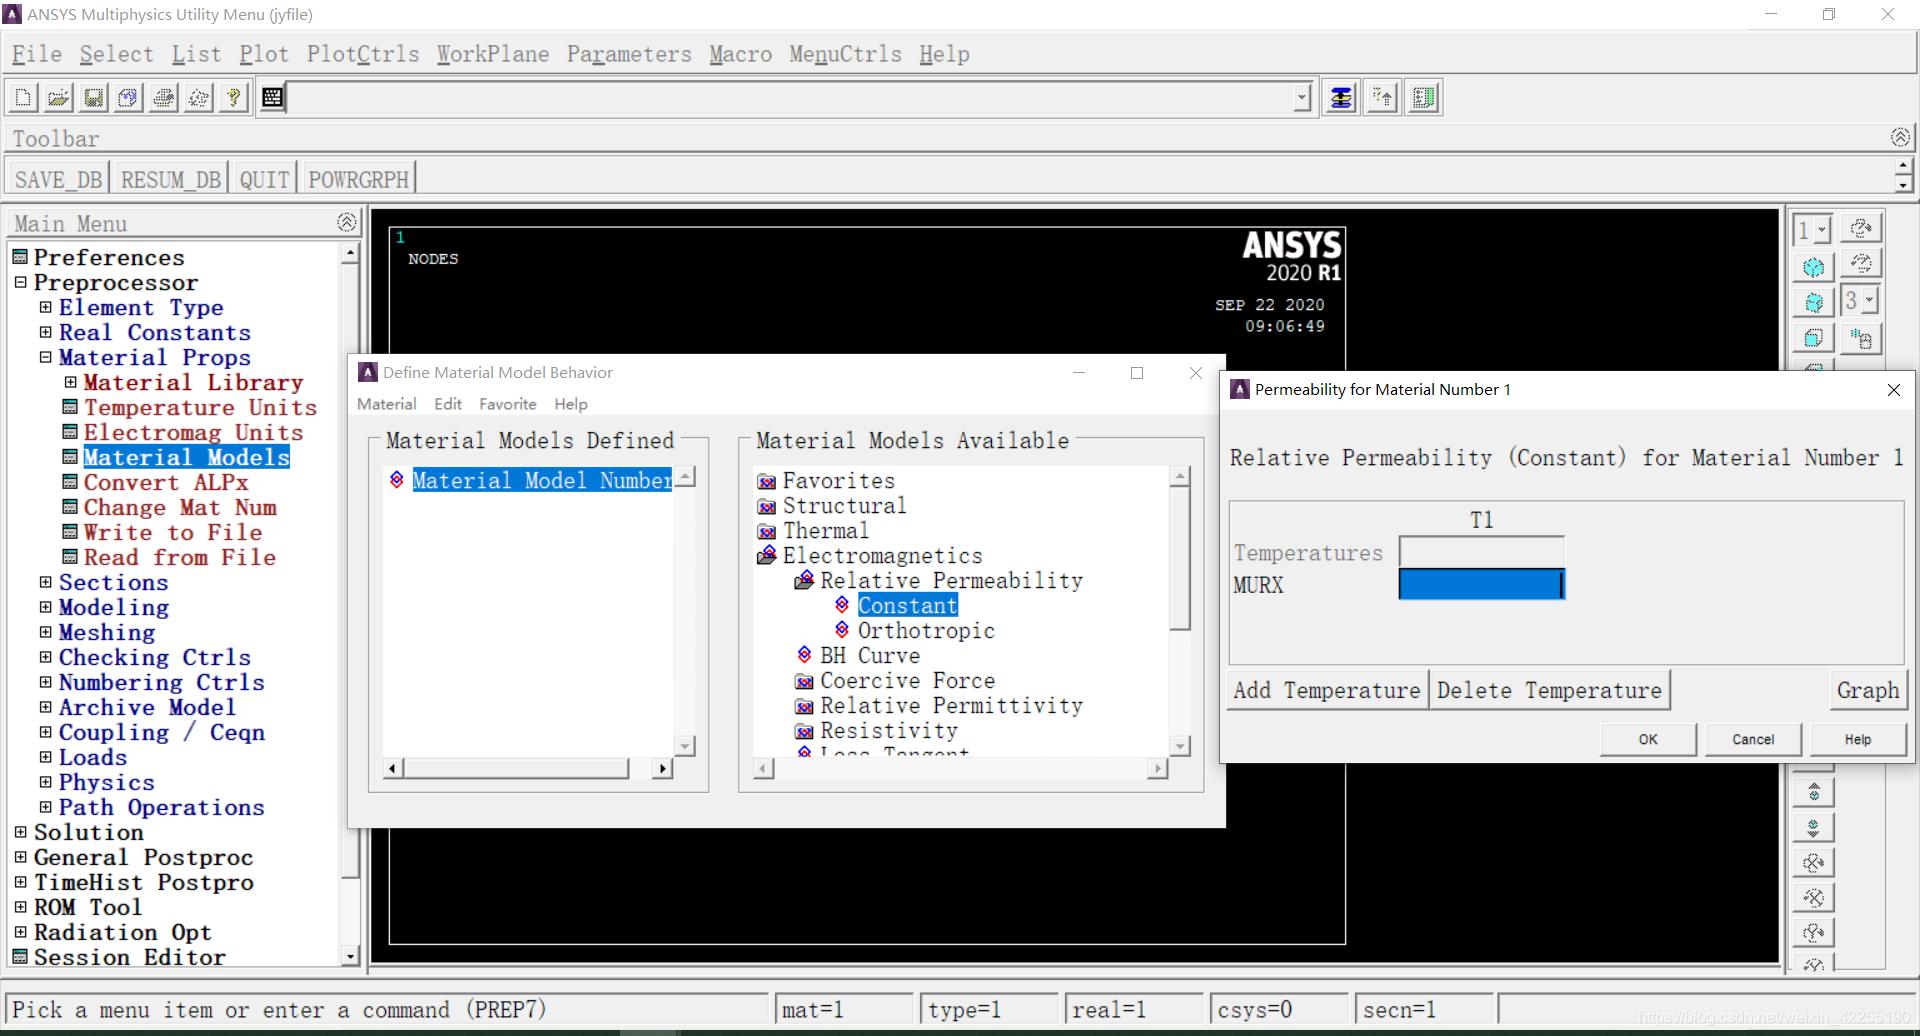Click the Add Temperature button

[1326, 690]
